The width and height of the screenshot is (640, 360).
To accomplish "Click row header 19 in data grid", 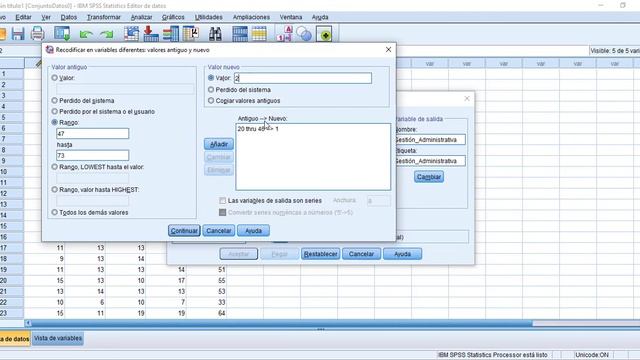I will coord(12,269).
